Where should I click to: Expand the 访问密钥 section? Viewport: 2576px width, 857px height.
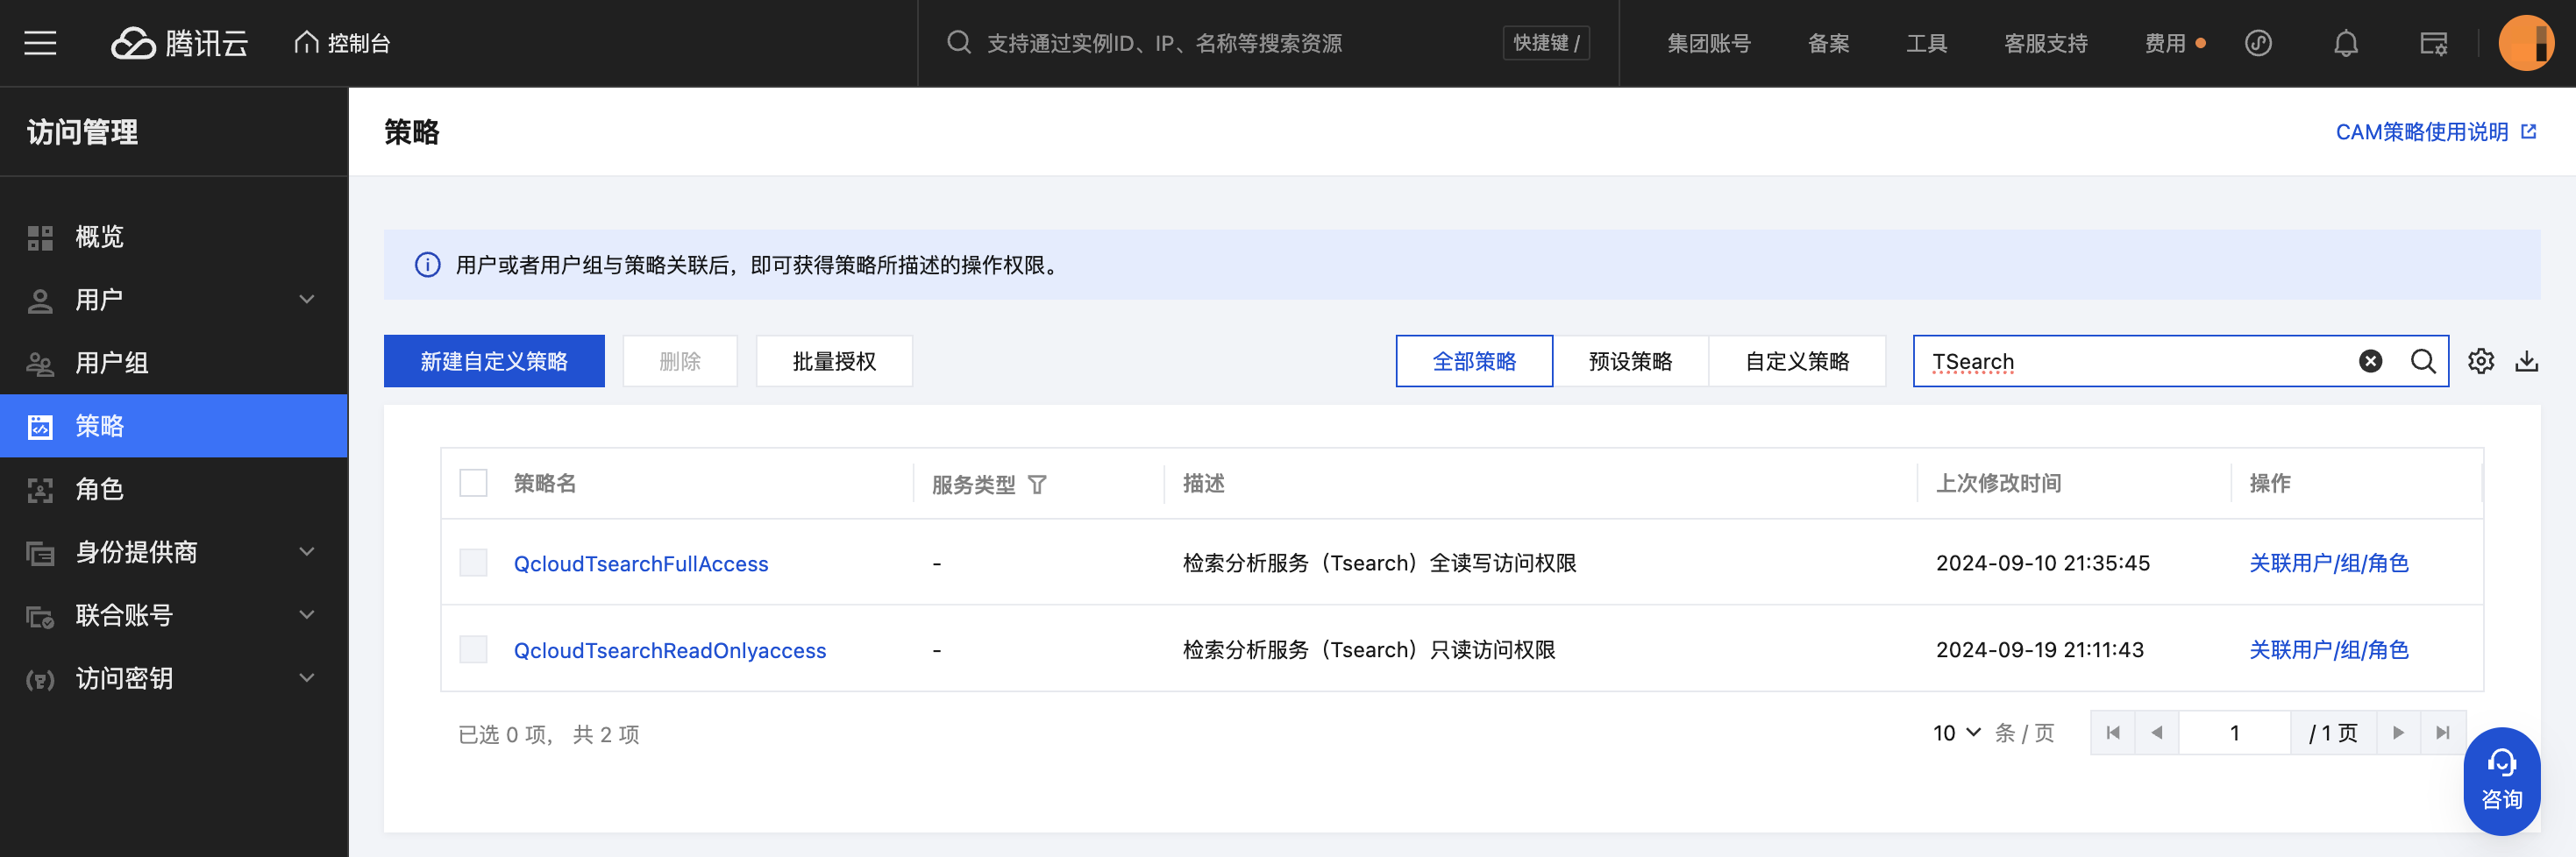174,678
